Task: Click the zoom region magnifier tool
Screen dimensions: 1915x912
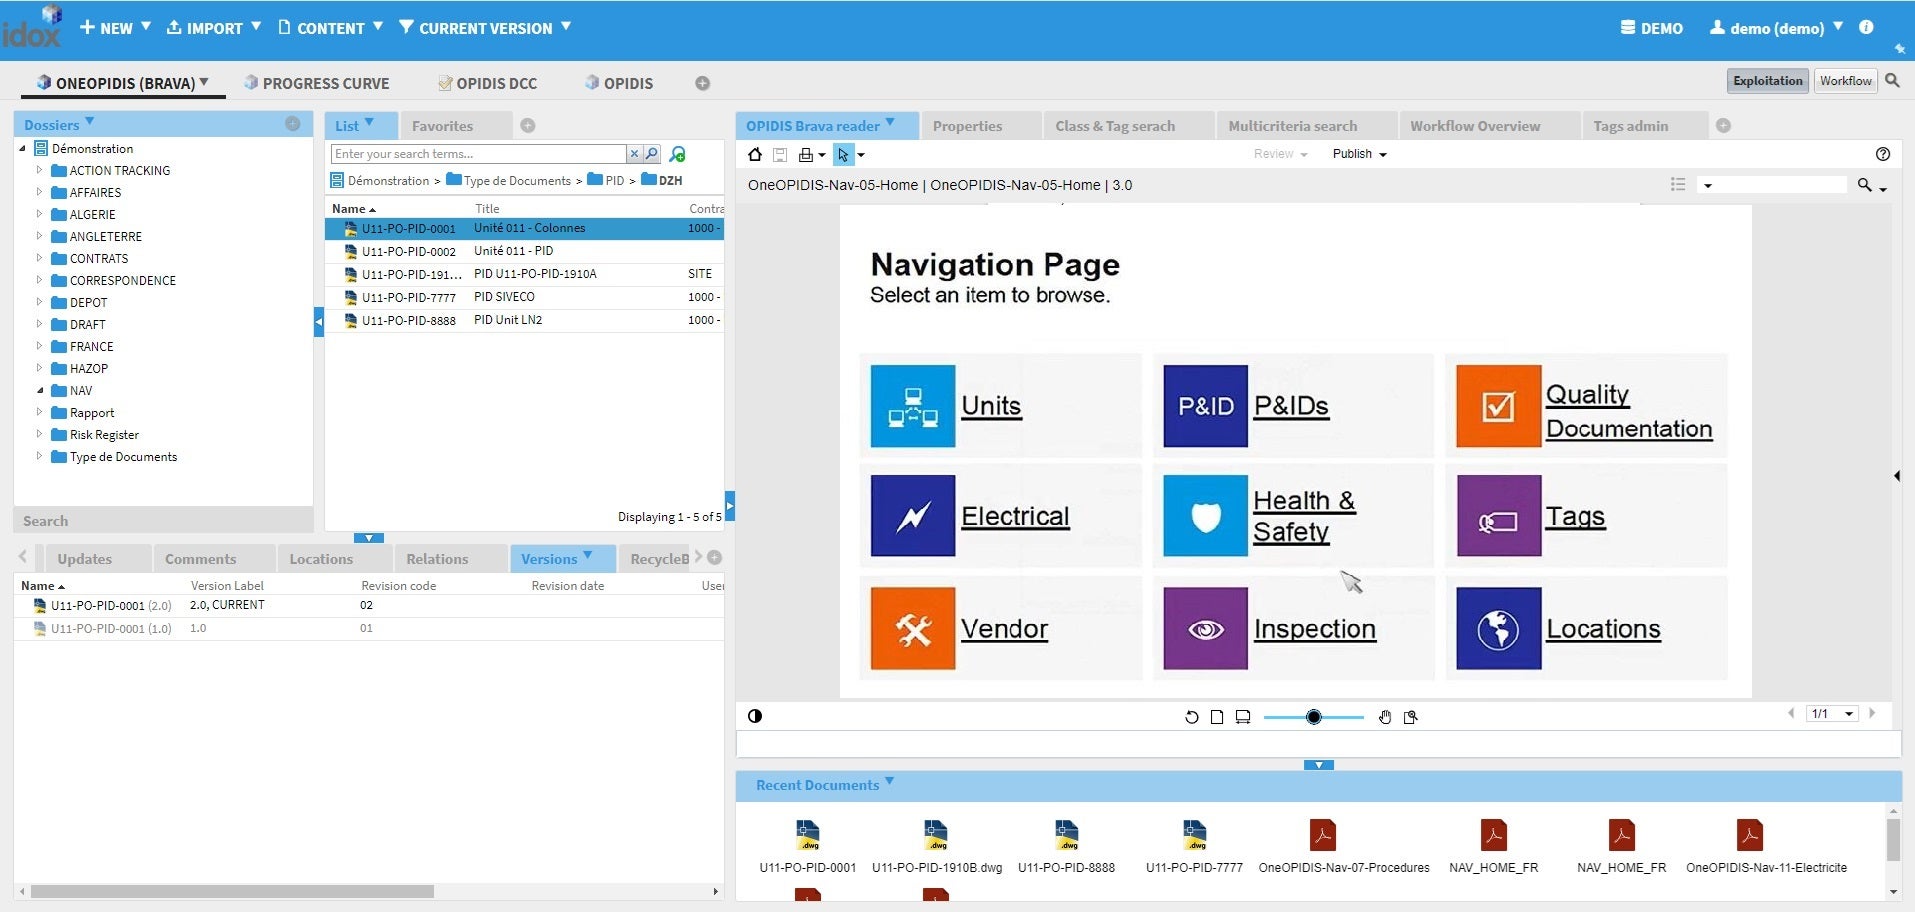Action: 1411,717
